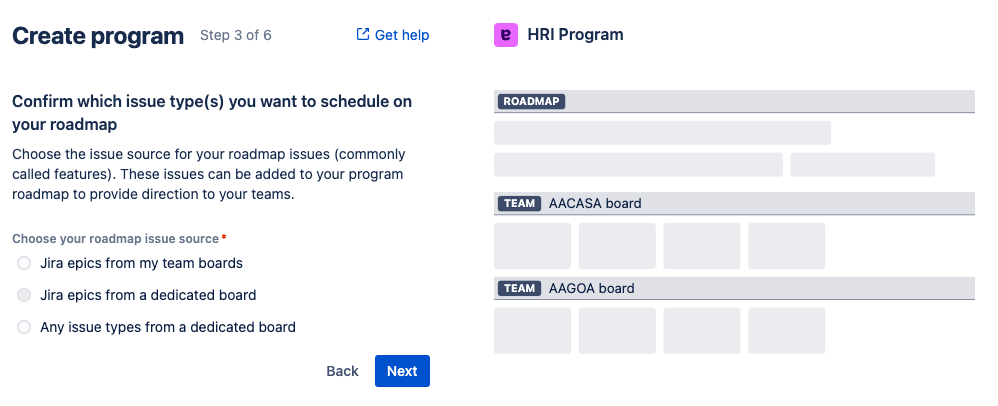Viewport: 998px width, 406px height.
Task: Click the wide roadmap placeholder bar
Action: (x=662, y=133)
